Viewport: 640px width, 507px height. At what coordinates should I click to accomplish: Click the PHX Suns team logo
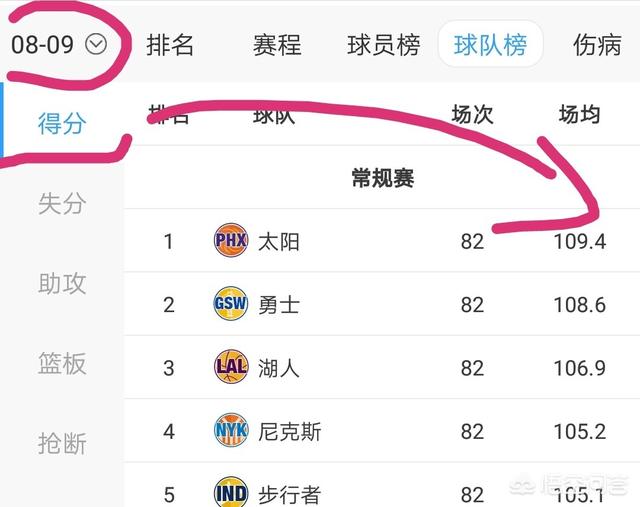pos(231,240)
